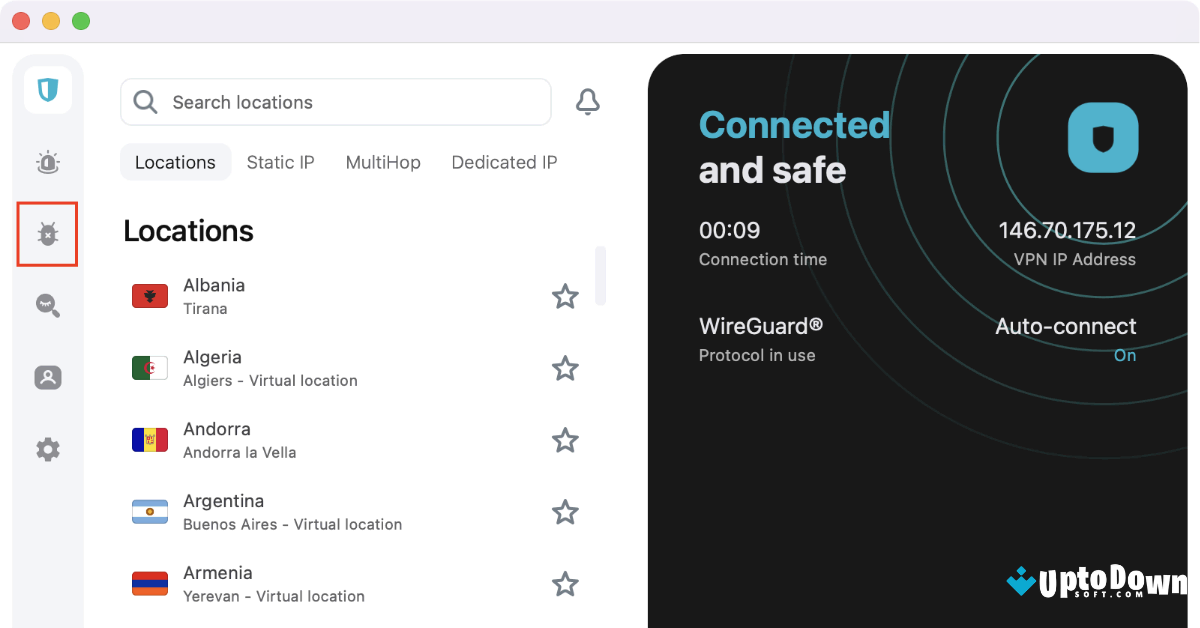
Task: Favorite Albania with its star
Action: pyautogui.click(x=566, y=296)
